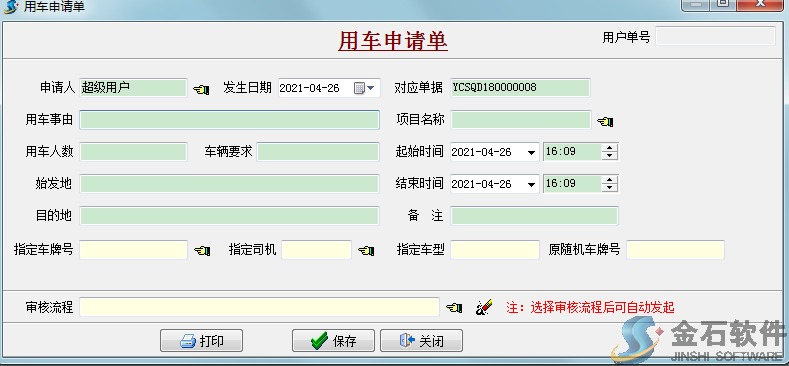
Task: Click the 起始时间 time field 16:09
Action: pos(572,152)
